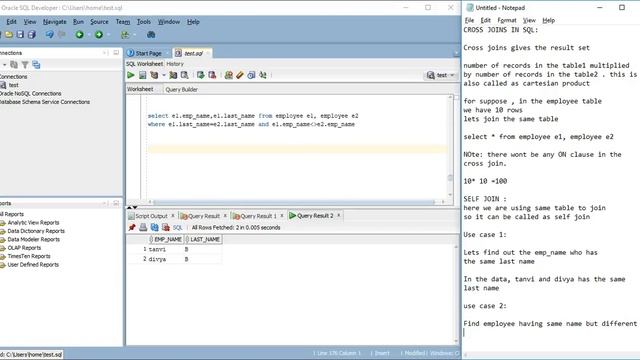Switch to the Start Page tab

[148, 53]
